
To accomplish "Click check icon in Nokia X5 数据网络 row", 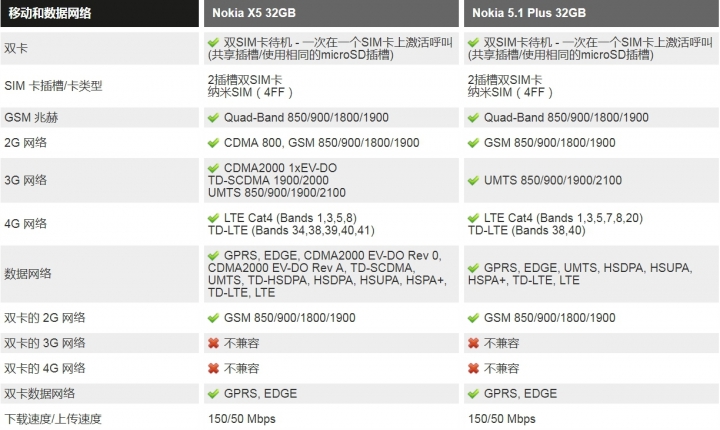I will coord(214,255).
